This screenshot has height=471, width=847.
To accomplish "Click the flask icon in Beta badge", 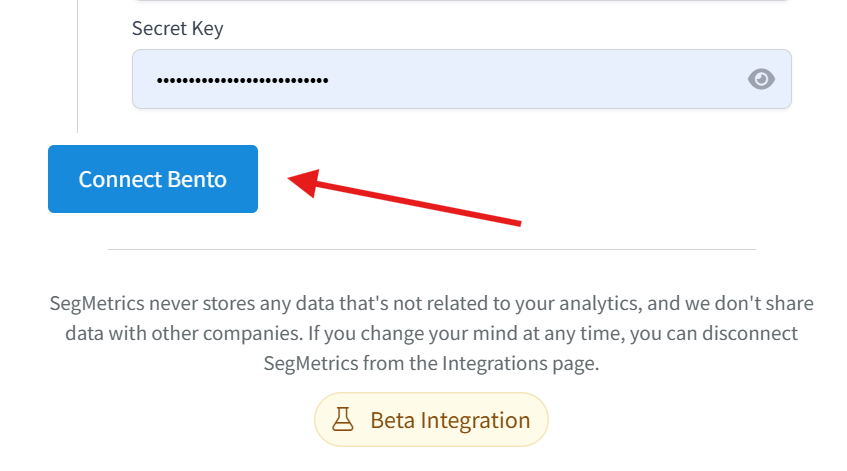I will coord(344,420).
